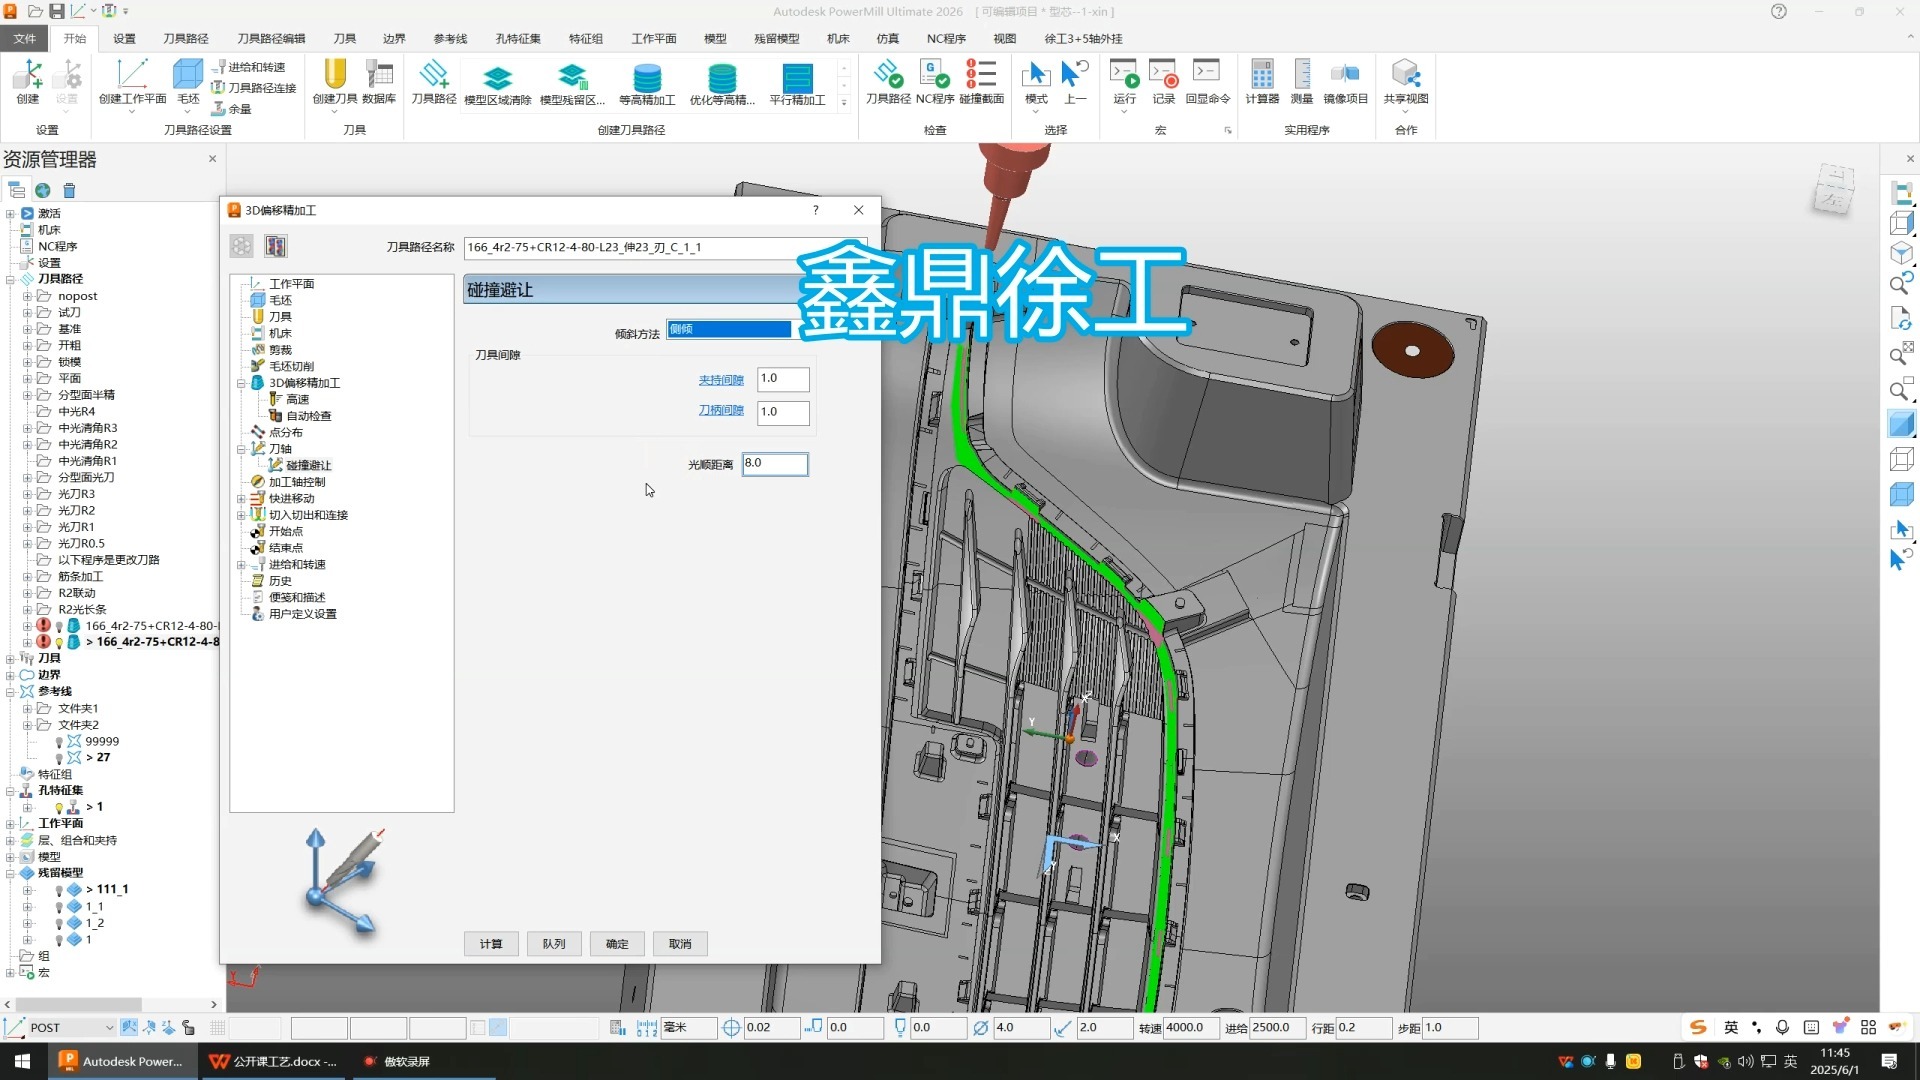
Task: Switch to the NC程序 ribbon tab
Action: click(945, 38)
